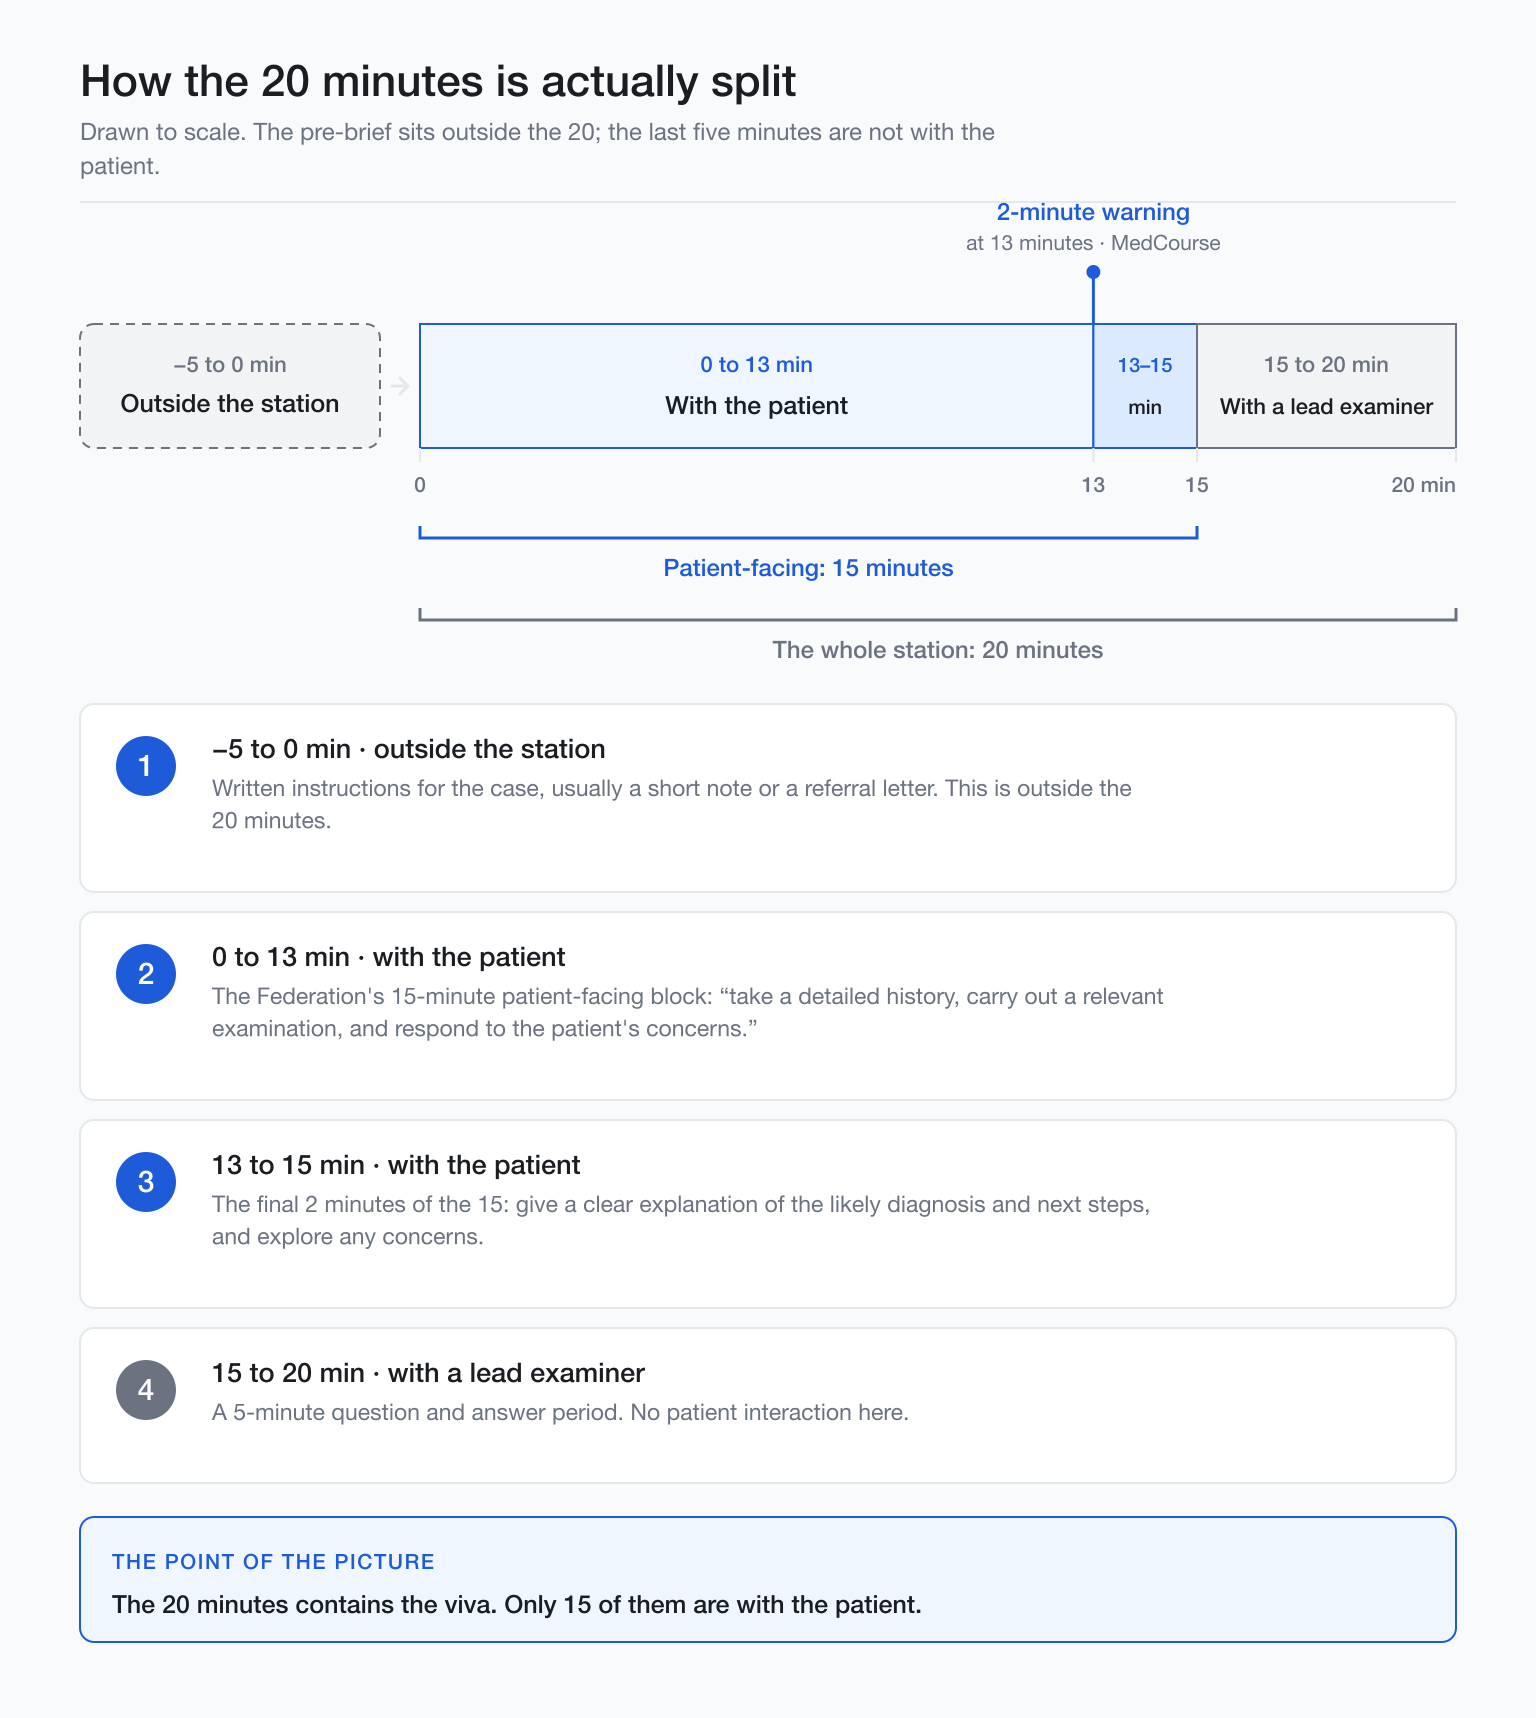
Task: Select the '15 to 20 min' examiner segment
Action: point(1326,386)
